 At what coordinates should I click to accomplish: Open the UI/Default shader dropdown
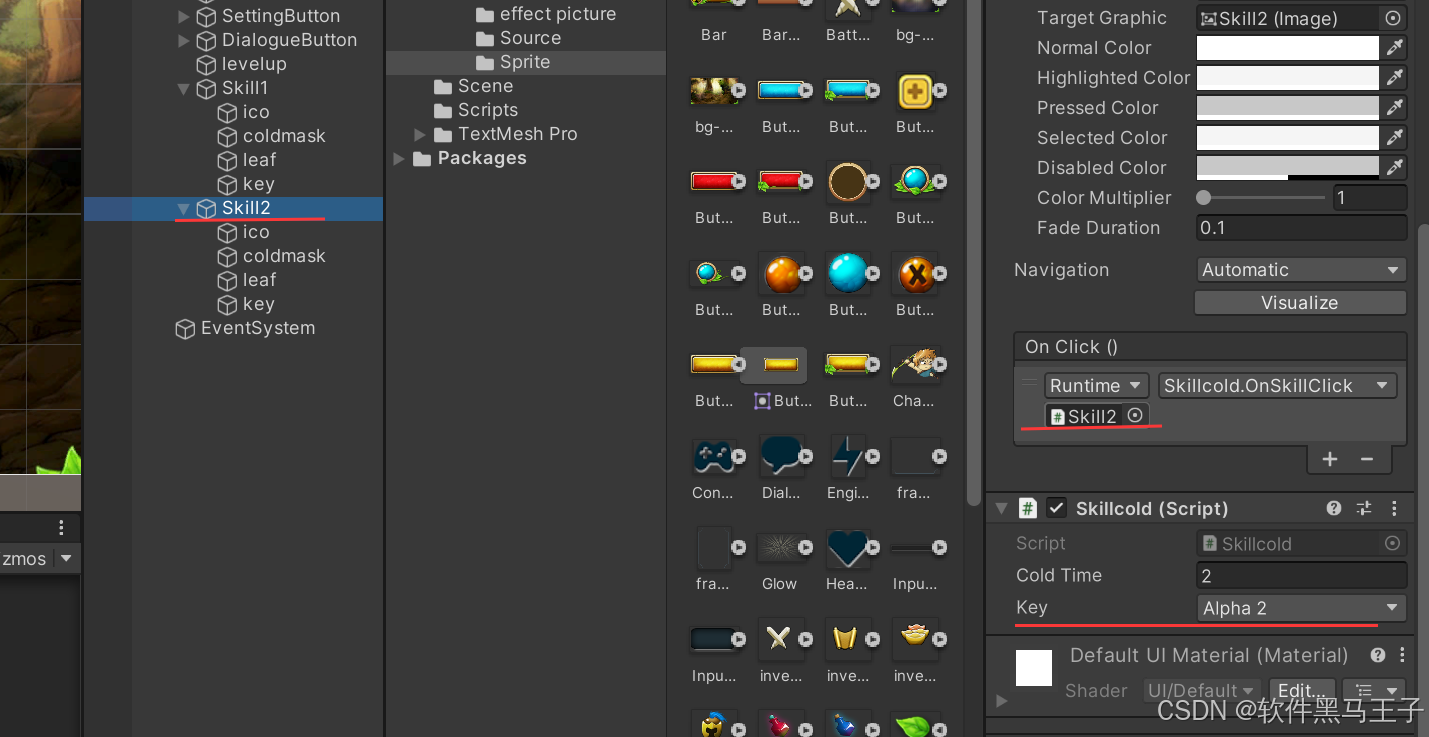click(x=1201, y=691)
